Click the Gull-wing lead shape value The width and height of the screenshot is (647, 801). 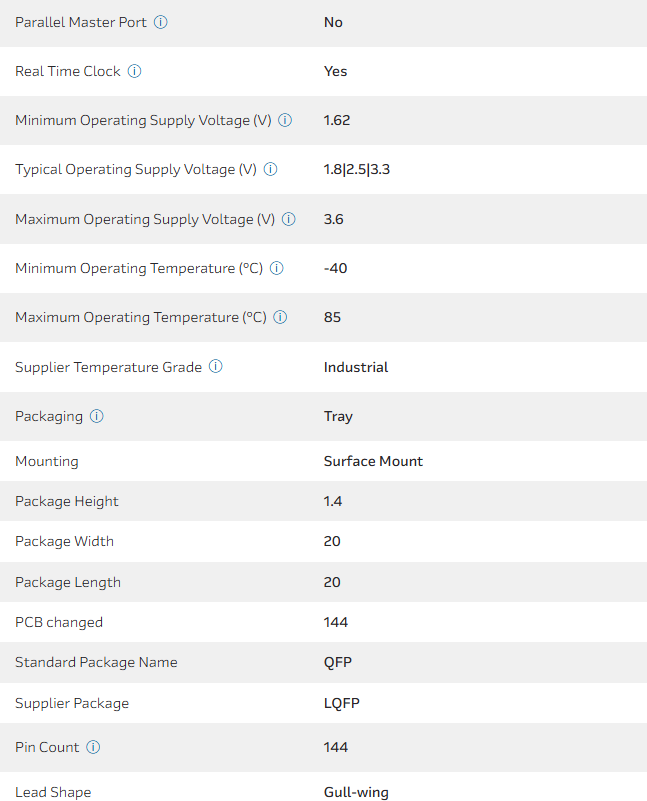click(356, 792)
